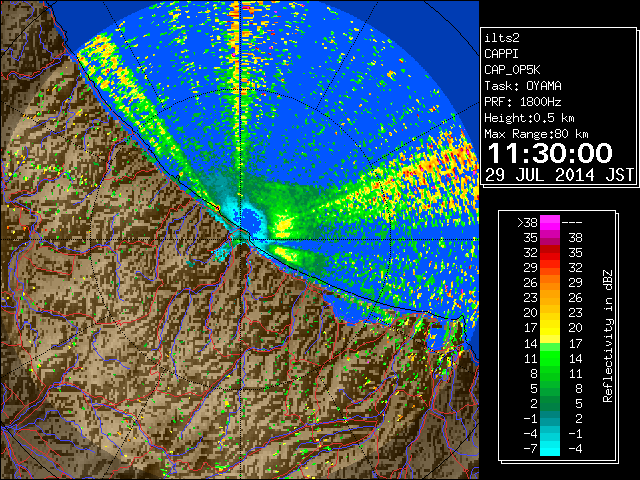The width and height of the screenshot is (640, 480).
Task: Select the cyan -7 dBZ legend swatch
Action: 550,448
